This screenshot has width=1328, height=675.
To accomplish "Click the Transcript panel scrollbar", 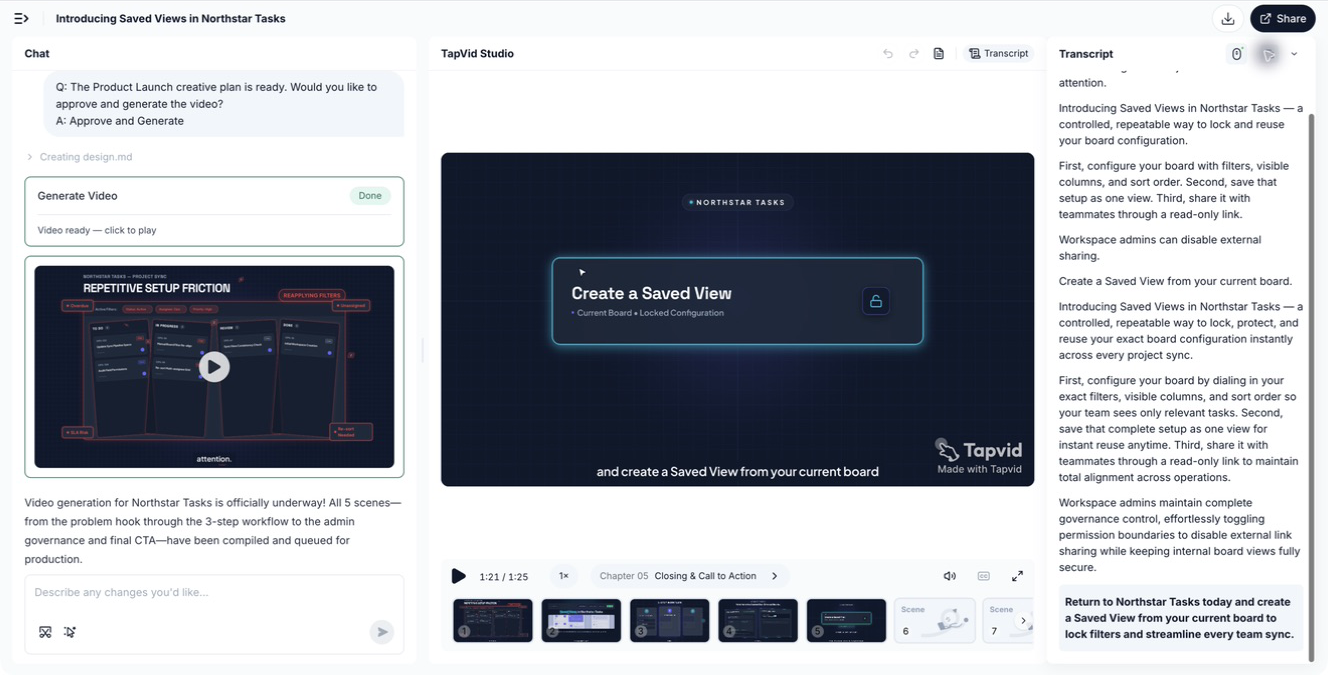I will coord(1312,387).
